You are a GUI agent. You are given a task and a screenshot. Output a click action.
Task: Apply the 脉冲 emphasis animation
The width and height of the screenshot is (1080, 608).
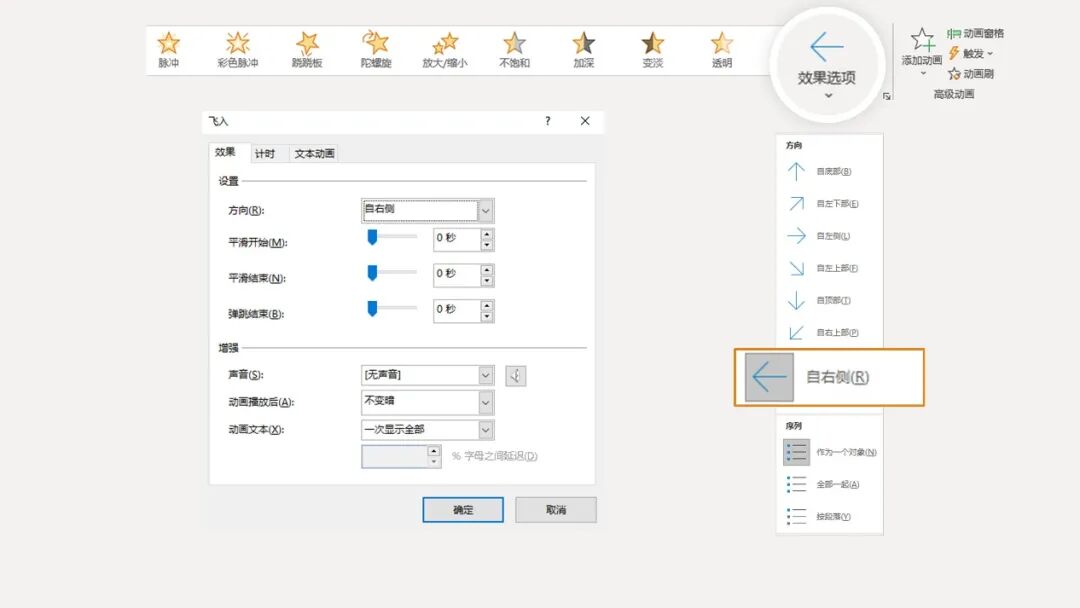tap(169, 50)
